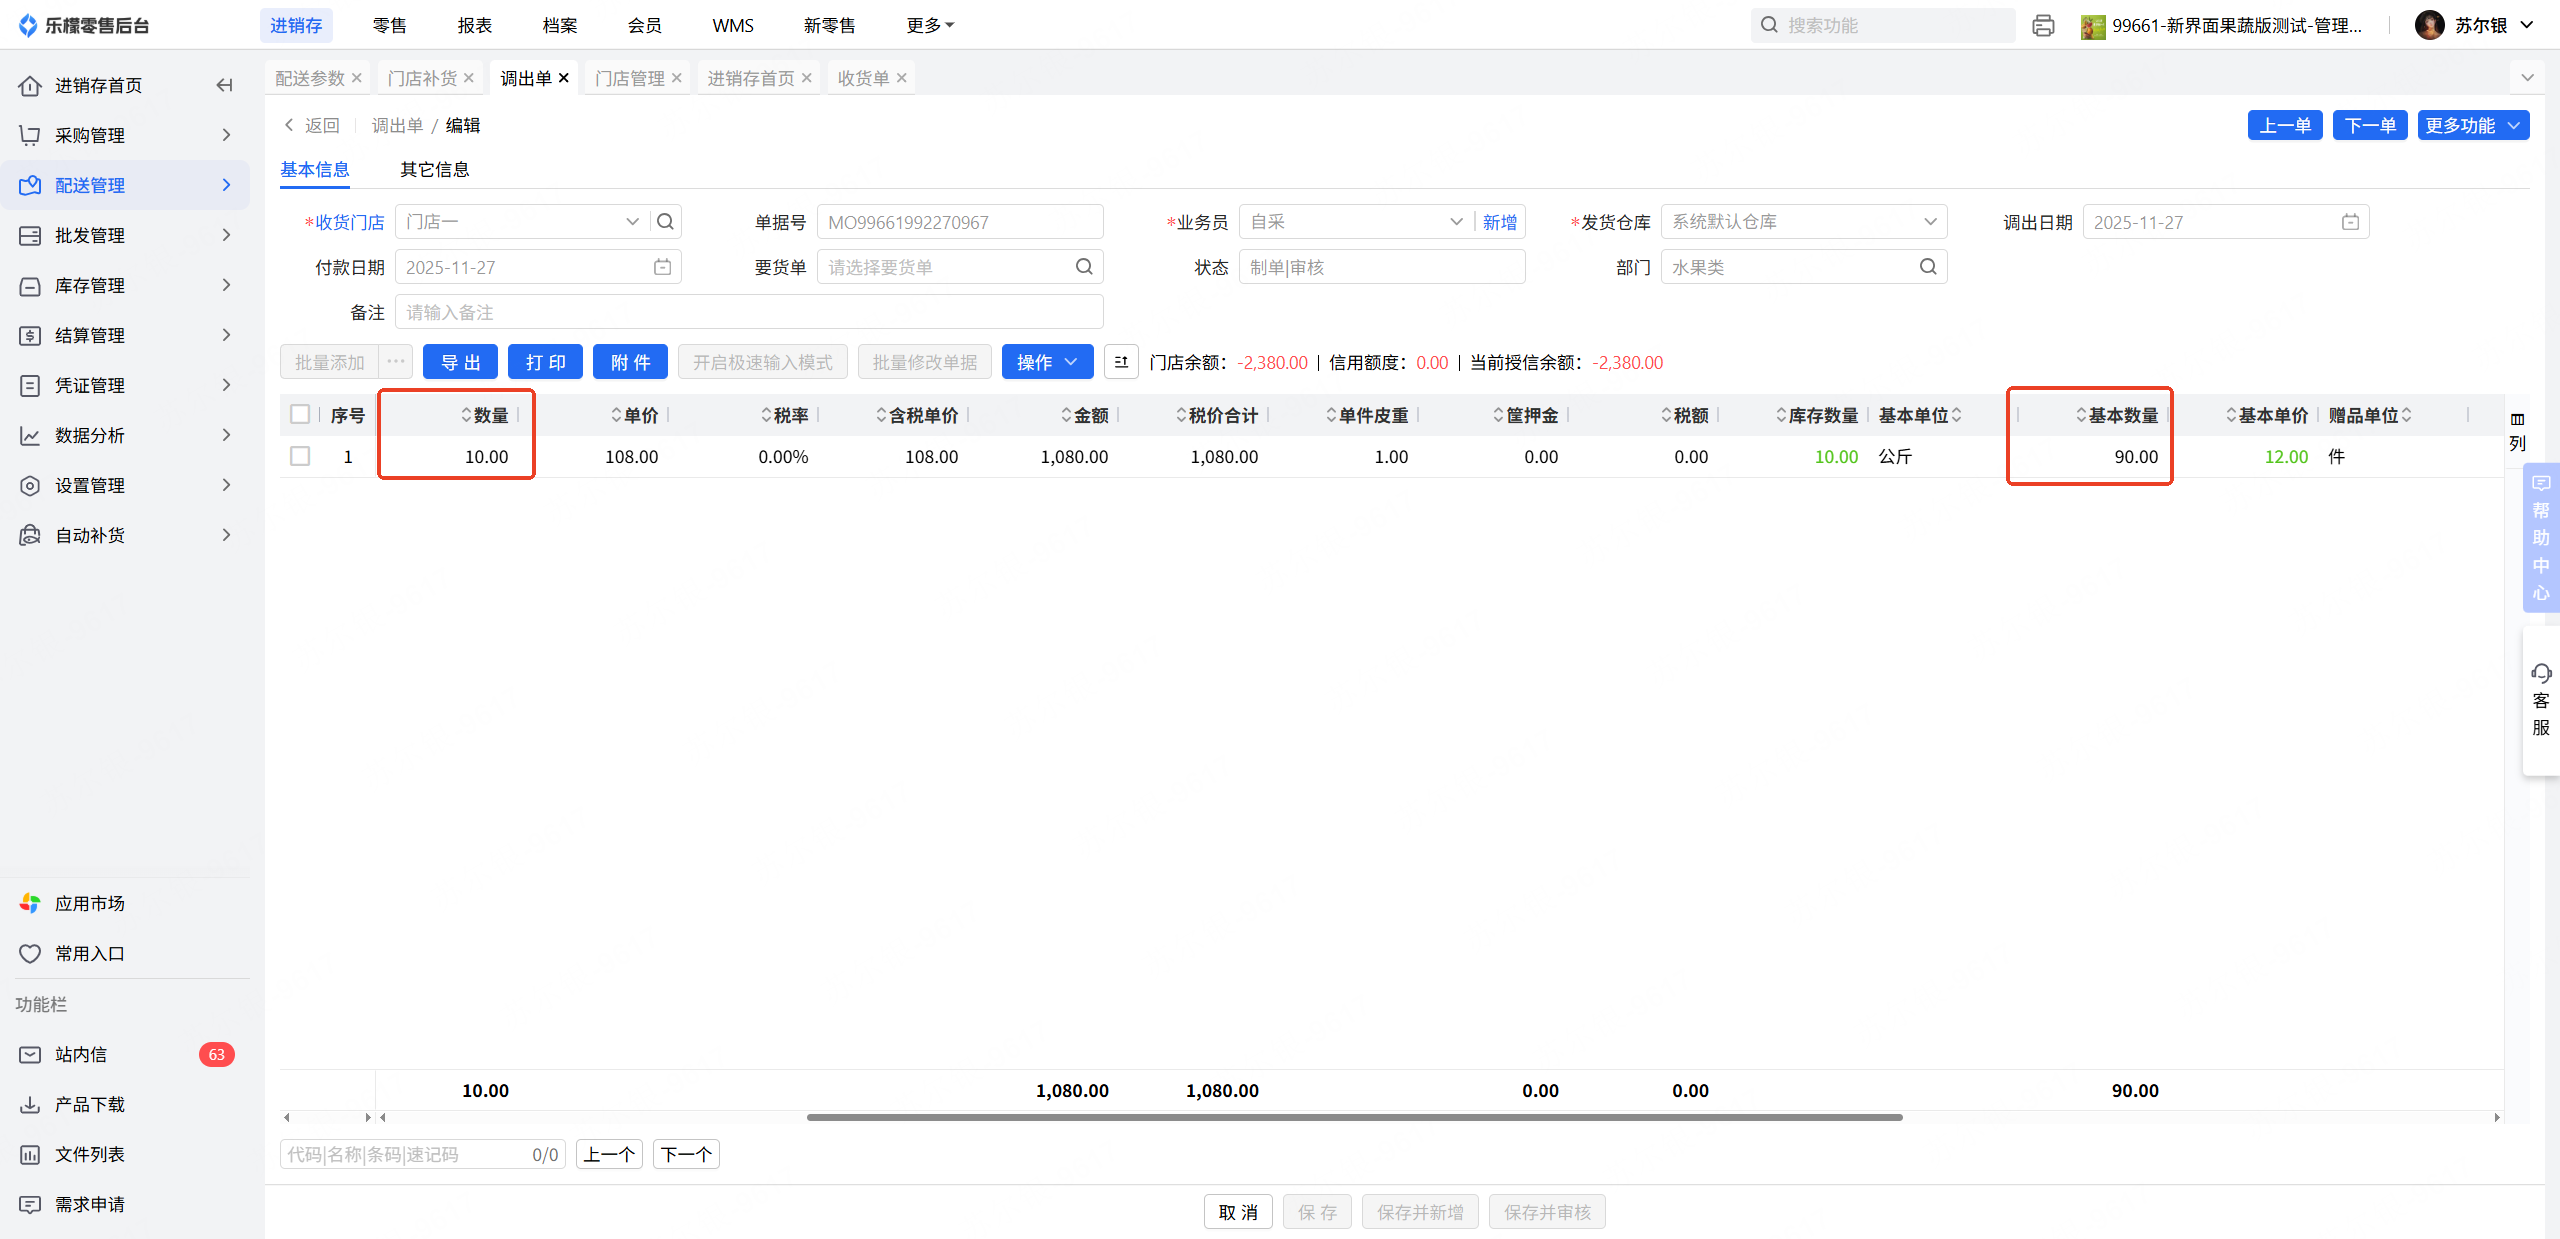Expand the 操作 dropdown button

pyautogui.click(x=1047, y=362)
